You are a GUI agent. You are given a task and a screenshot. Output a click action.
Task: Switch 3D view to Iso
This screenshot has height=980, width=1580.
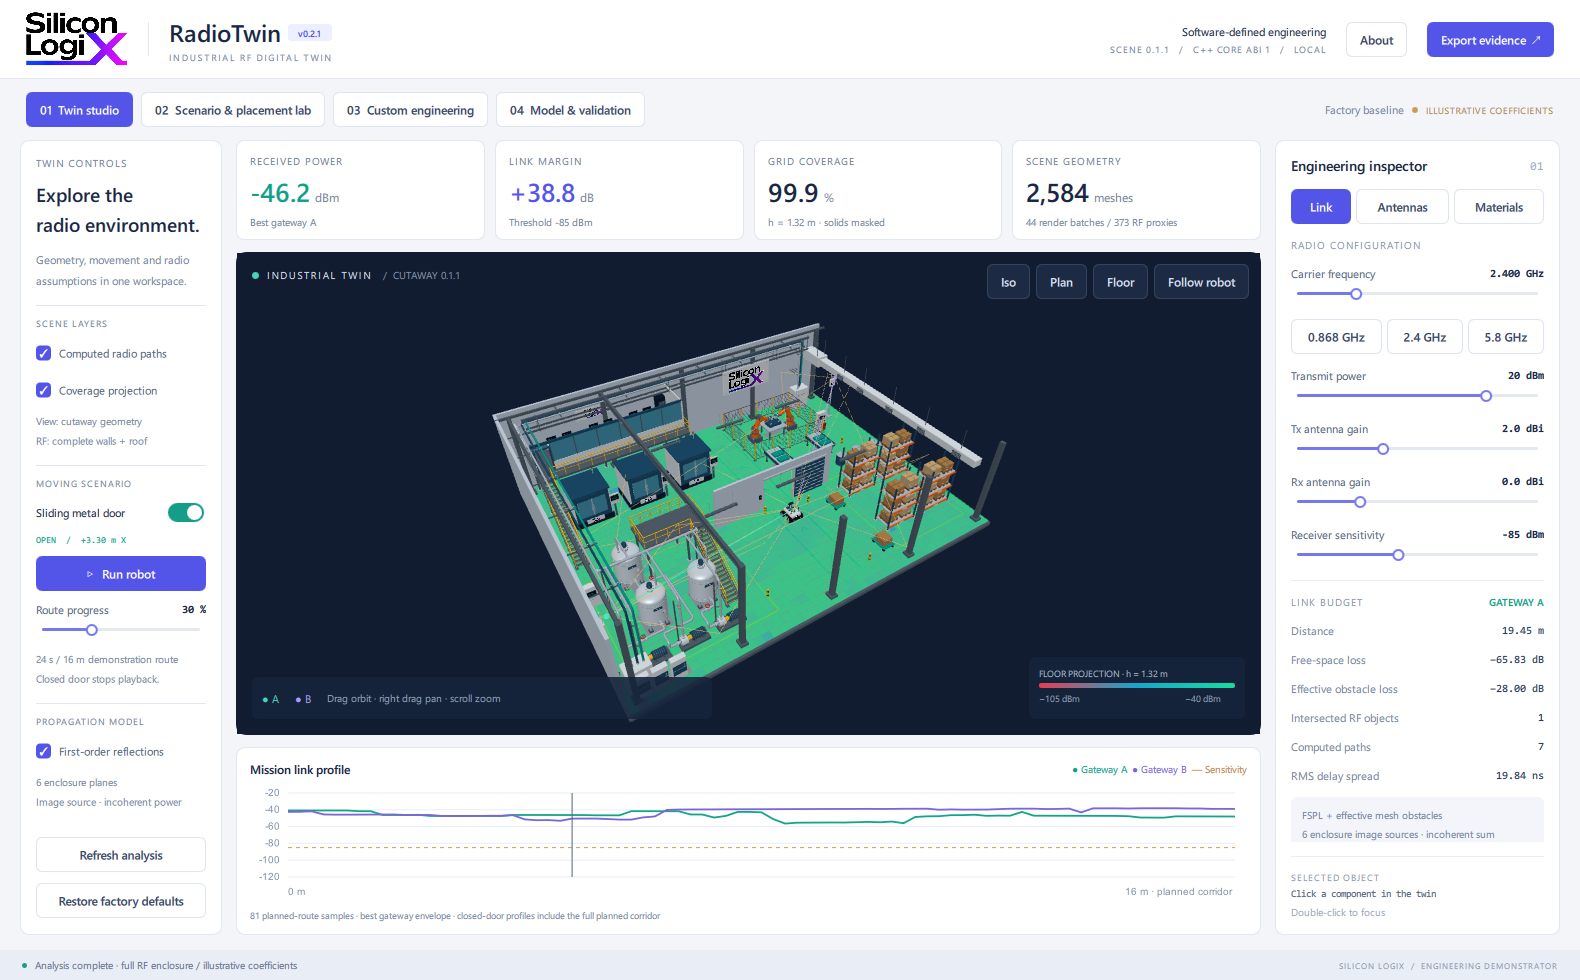click(1008, 282)
